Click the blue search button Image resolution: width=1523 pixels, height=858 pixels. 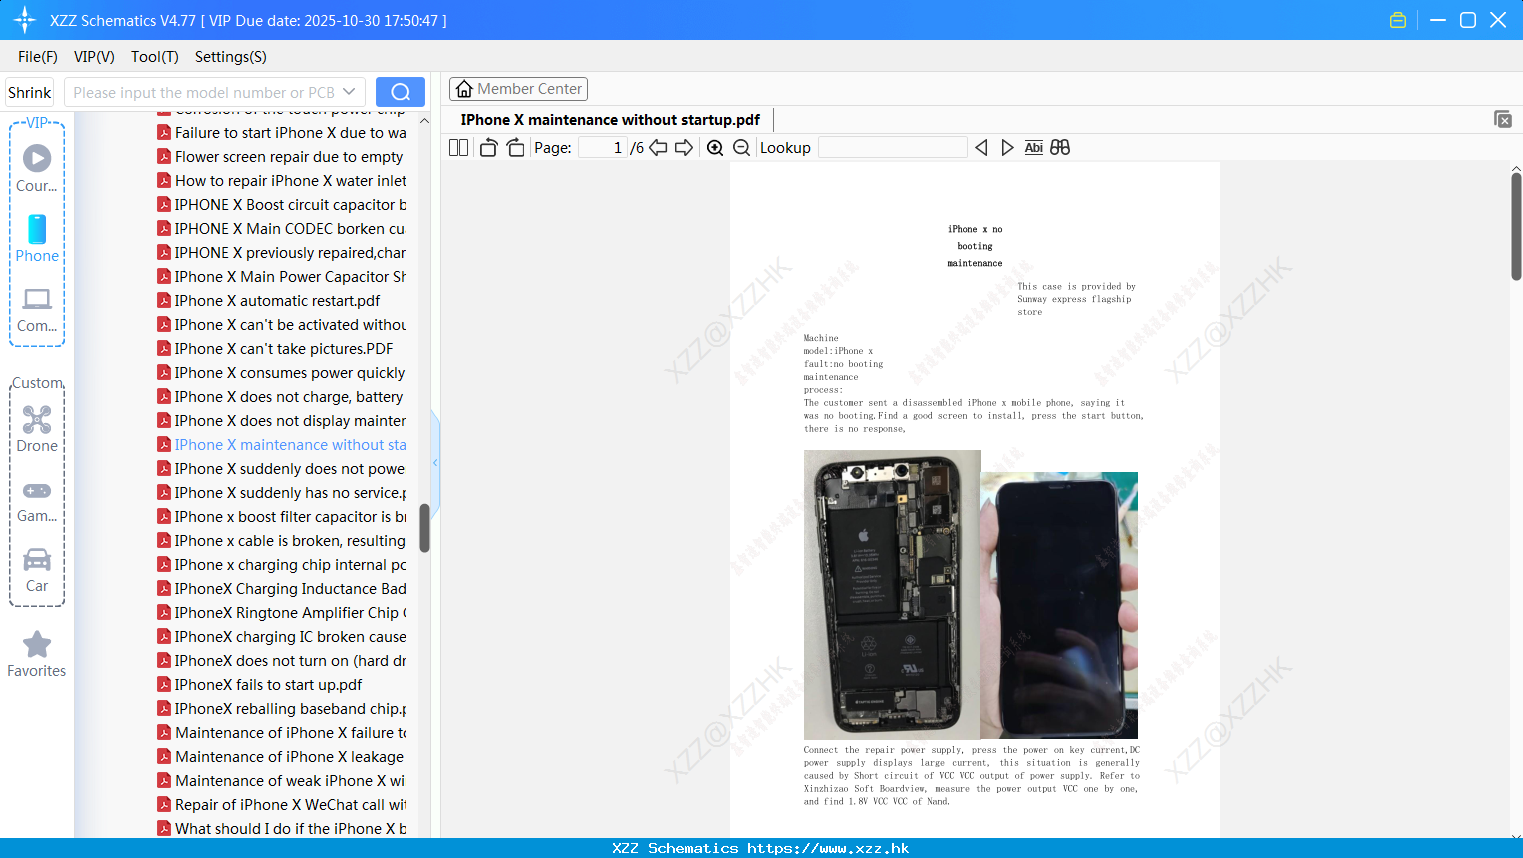[x=400, y=92]
